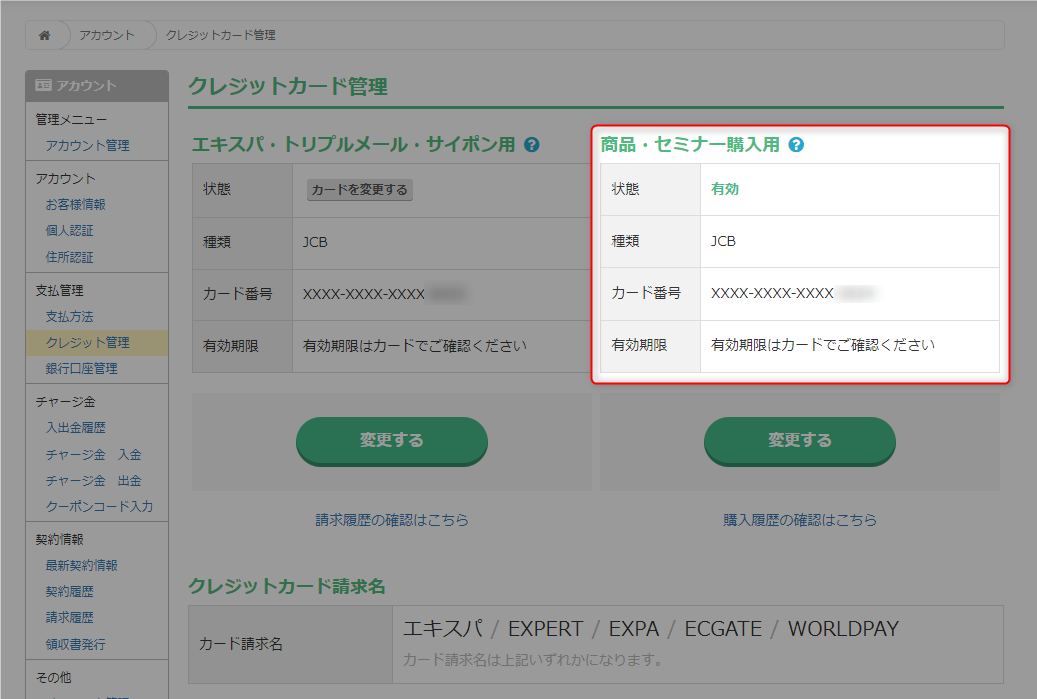
Task: Select 支払方法 in sidebar
Action: click(x=69, y=316)
